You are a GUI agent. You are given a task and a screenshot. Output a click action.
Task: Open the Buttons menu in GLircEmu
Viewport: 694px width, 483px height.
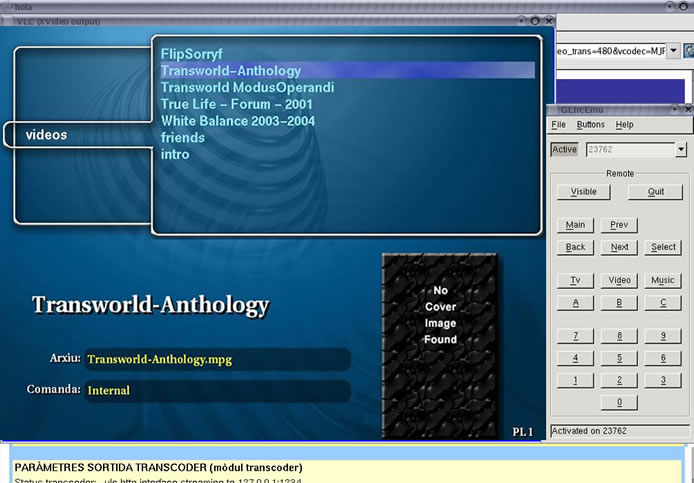(590, 125)
